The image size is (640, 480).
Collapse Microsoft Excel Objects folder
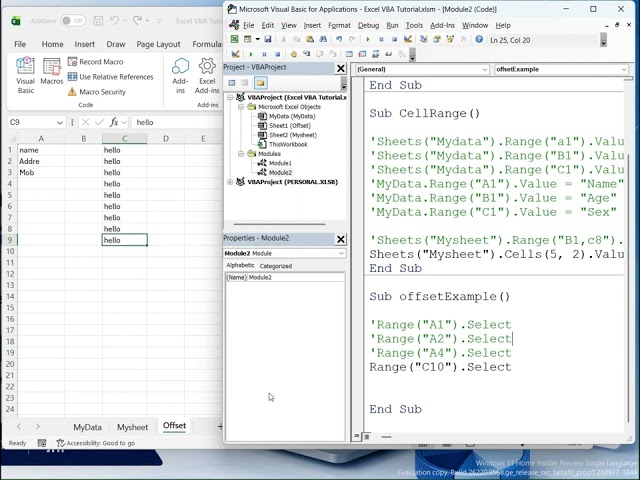pyautogui.click(x=241, y=107)
